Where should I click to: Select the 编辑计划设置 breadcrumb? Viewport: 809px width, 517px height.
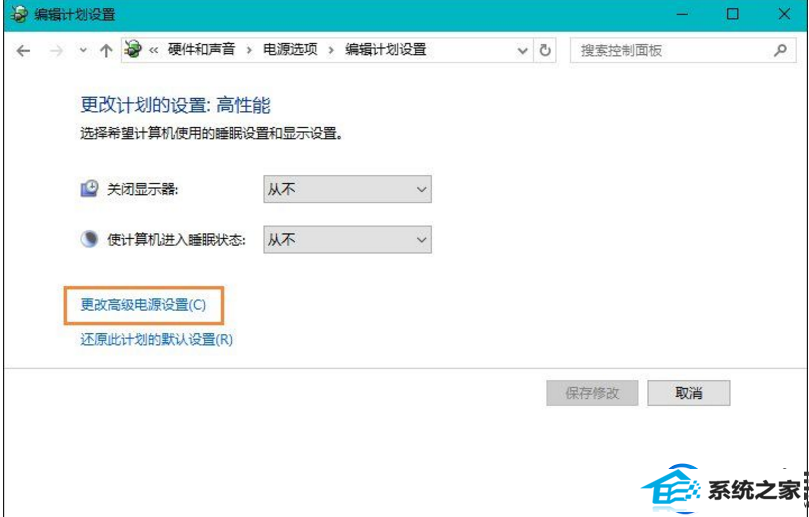[x=385, y=50]
